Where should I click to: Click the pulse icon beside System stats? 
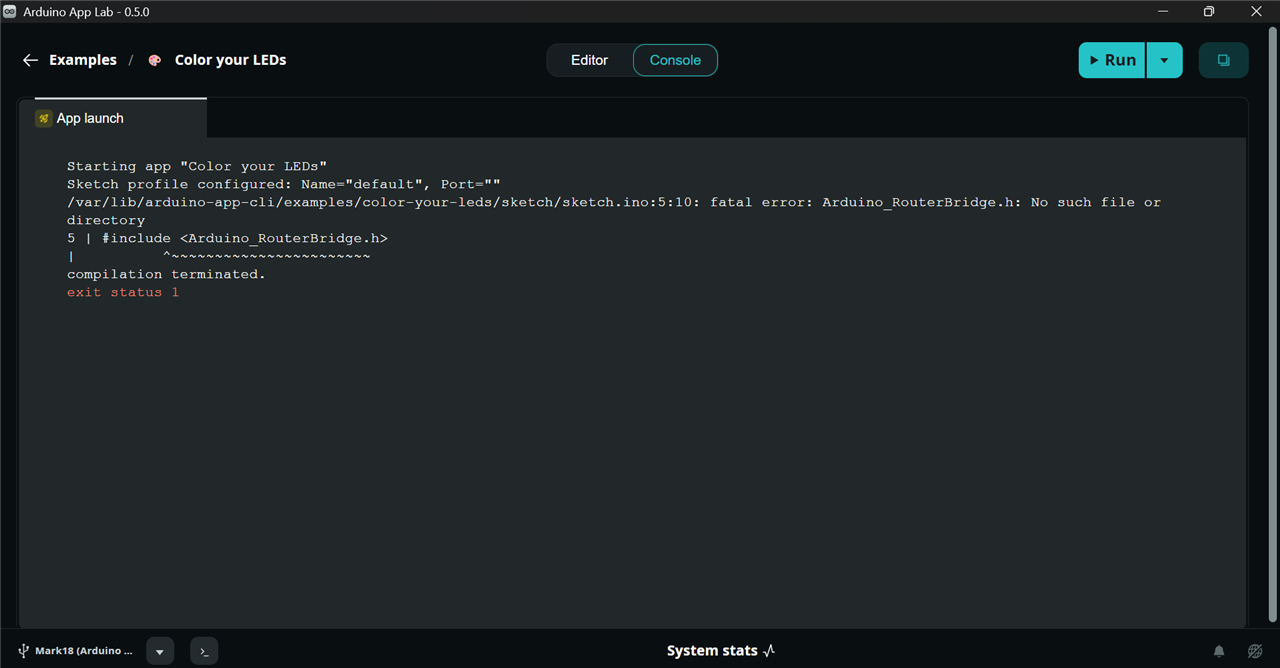coord(769,651)
